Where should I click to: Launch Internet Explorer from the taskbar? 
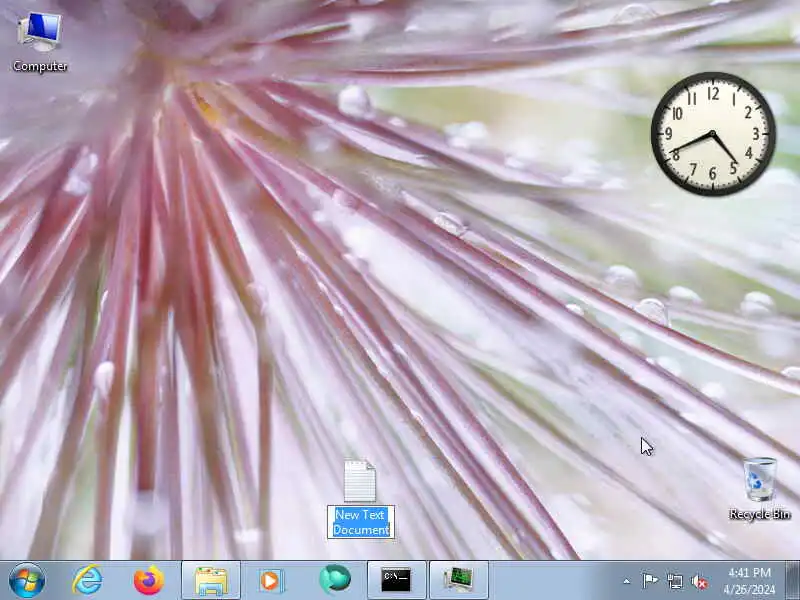click(x=87, y=580)
